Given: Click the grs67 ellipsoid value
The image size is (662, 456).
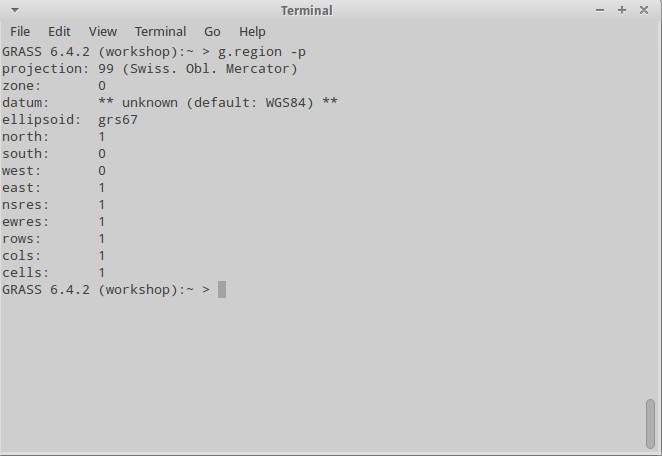Looking at the screenshot, I should click(118, 120).
